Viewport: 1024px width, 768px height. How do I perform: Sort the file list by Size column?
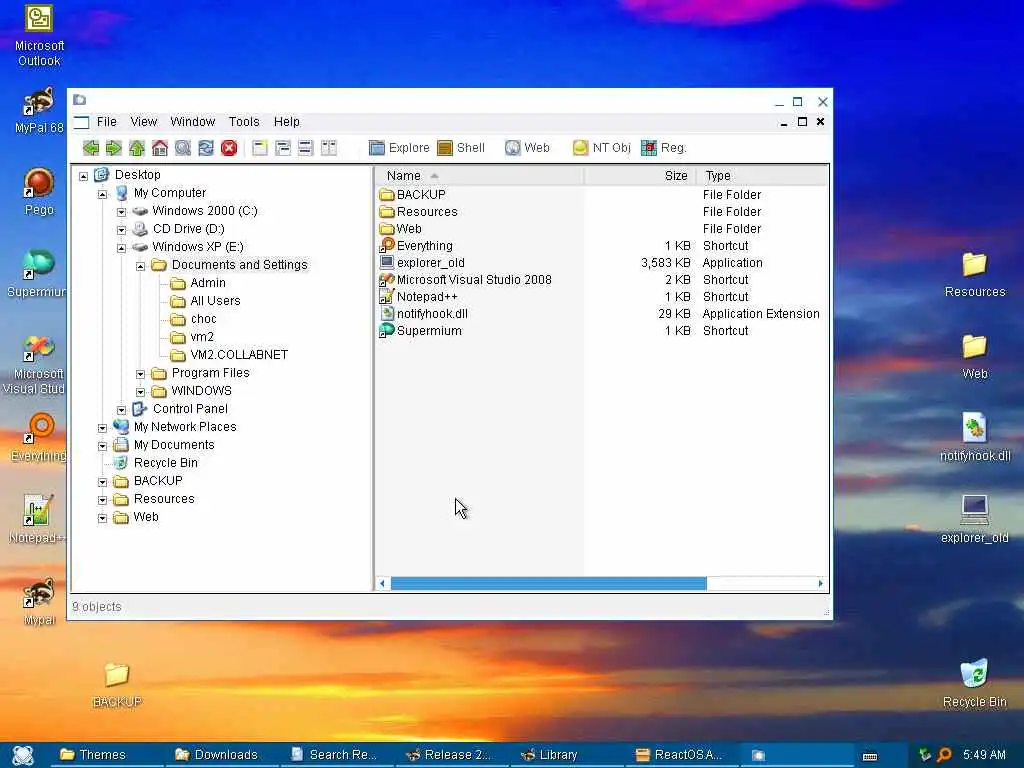click(x=640, y=176)
